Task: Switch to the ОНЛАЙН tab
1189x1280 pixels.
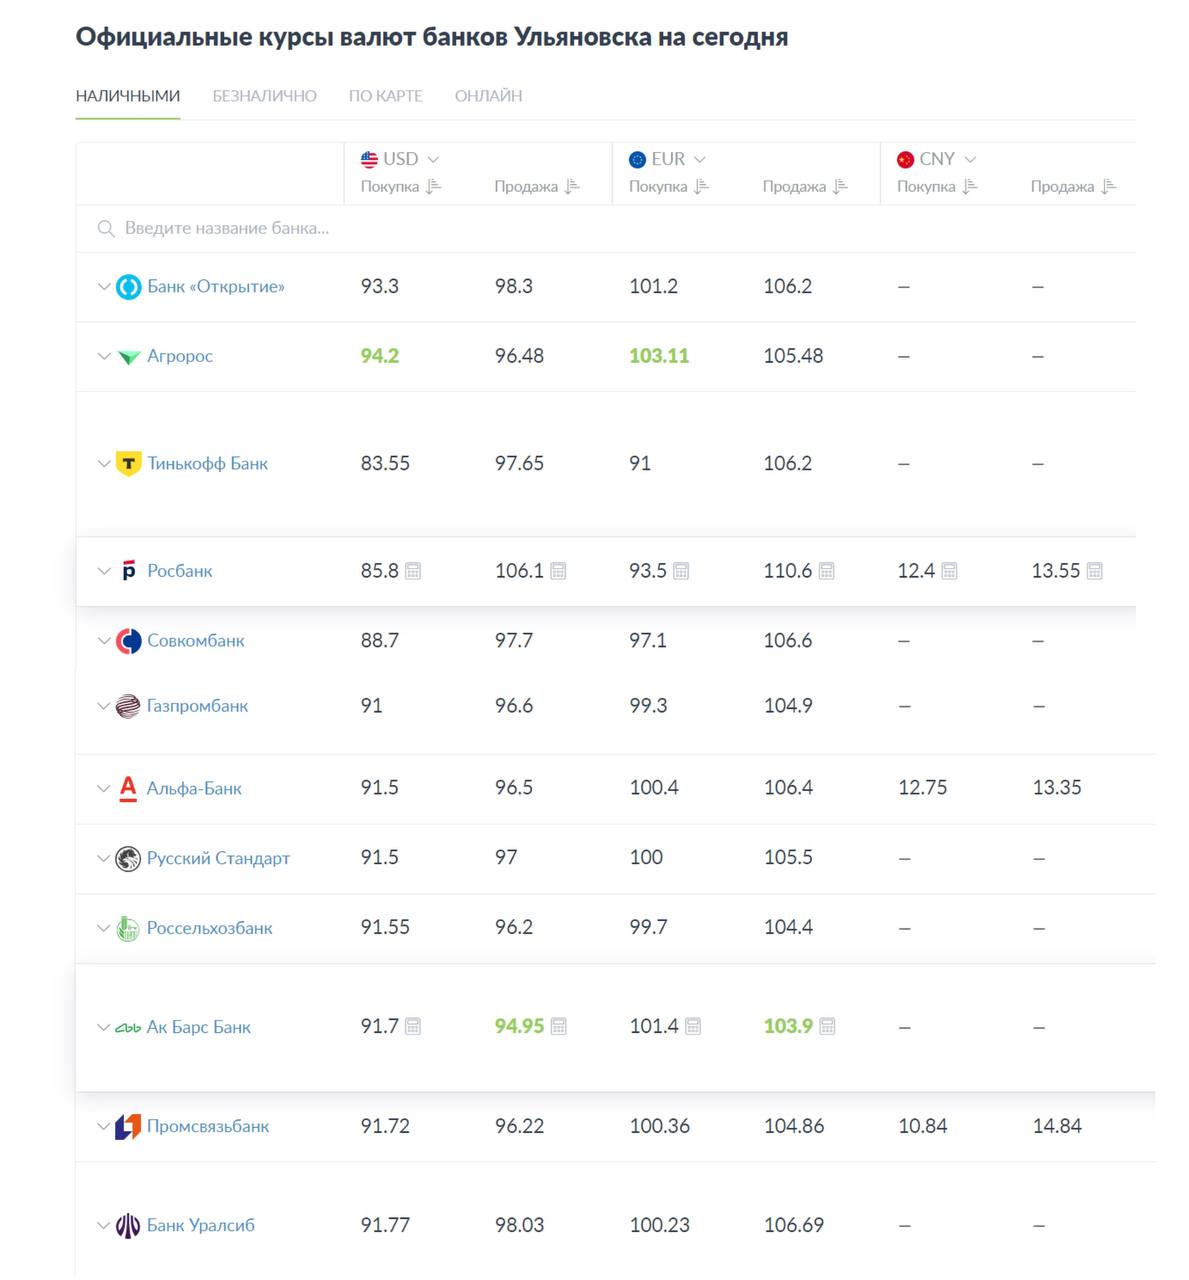Action: [x=488, y=96]
